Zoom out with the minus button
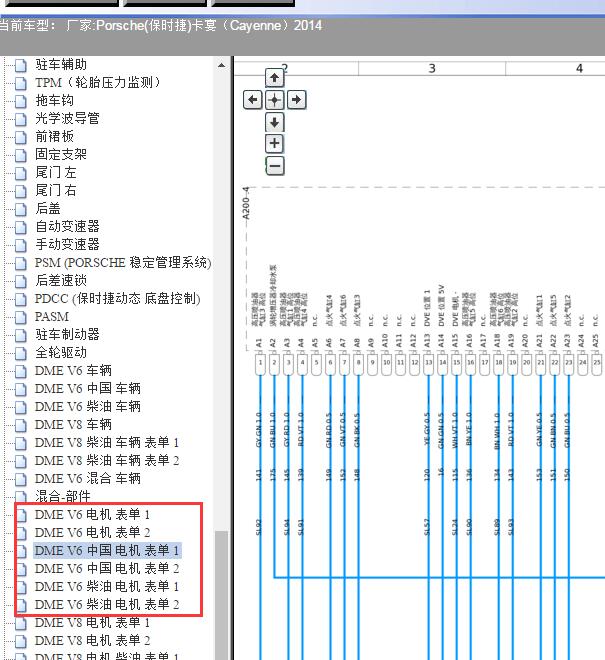 pos(275,166)
